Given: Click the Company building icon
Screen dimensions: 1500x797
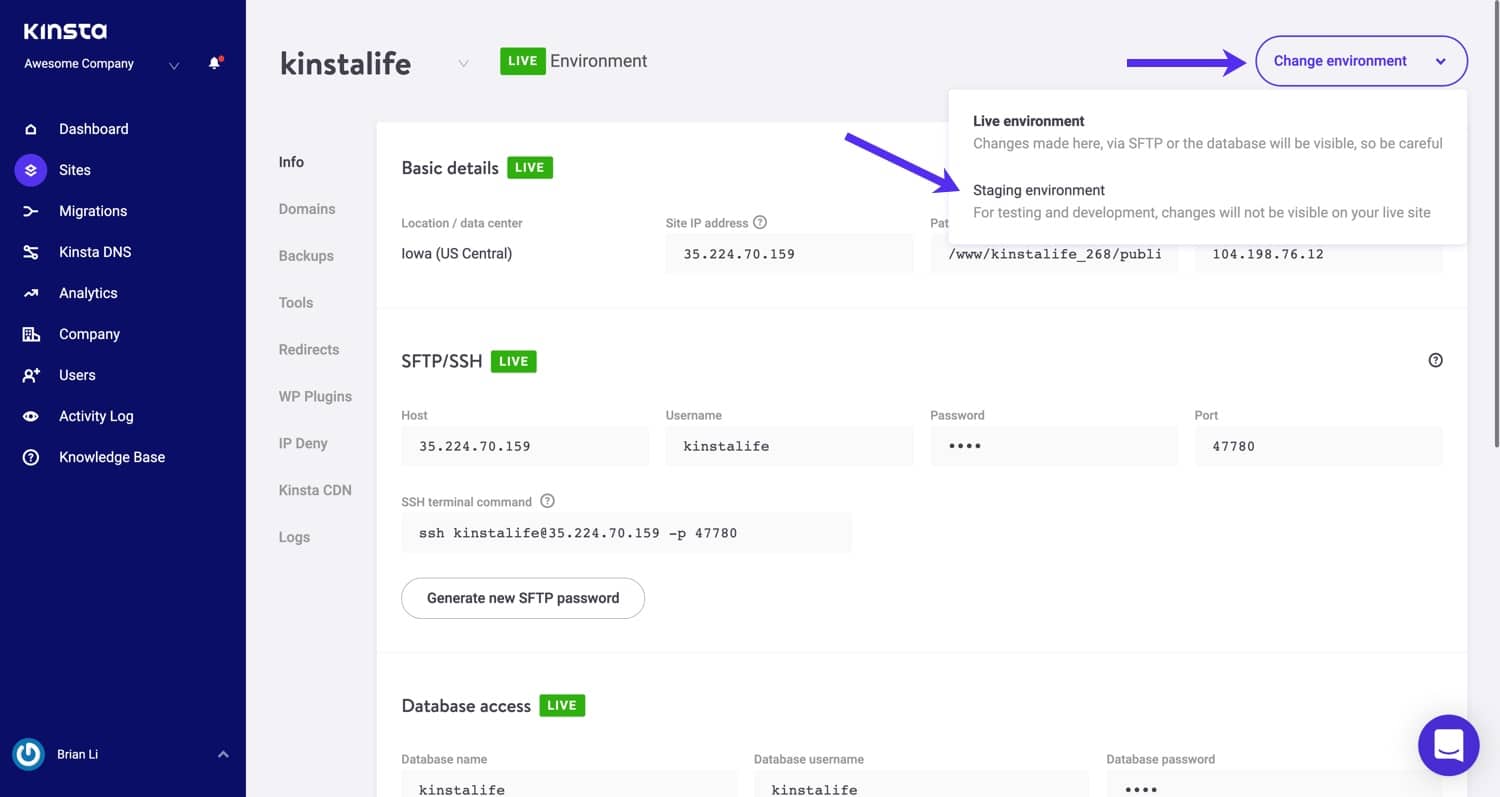Looking at the screenshot, I should 31,334.
